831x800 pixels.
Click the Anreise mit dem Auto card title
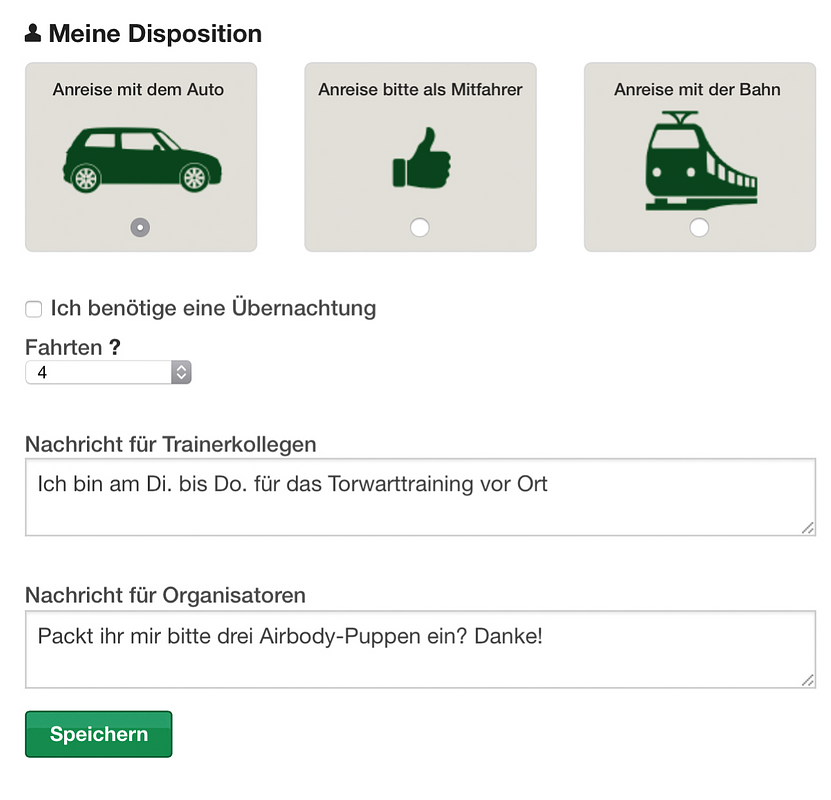pyautogui.click(x=138, y=90)
